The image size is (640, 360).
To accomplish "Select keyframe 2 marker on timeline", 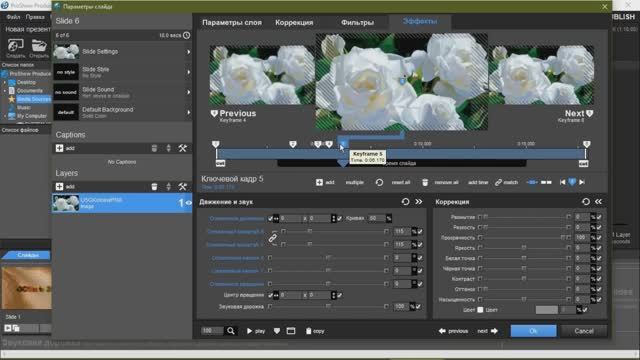I will (x=293, y=144).
